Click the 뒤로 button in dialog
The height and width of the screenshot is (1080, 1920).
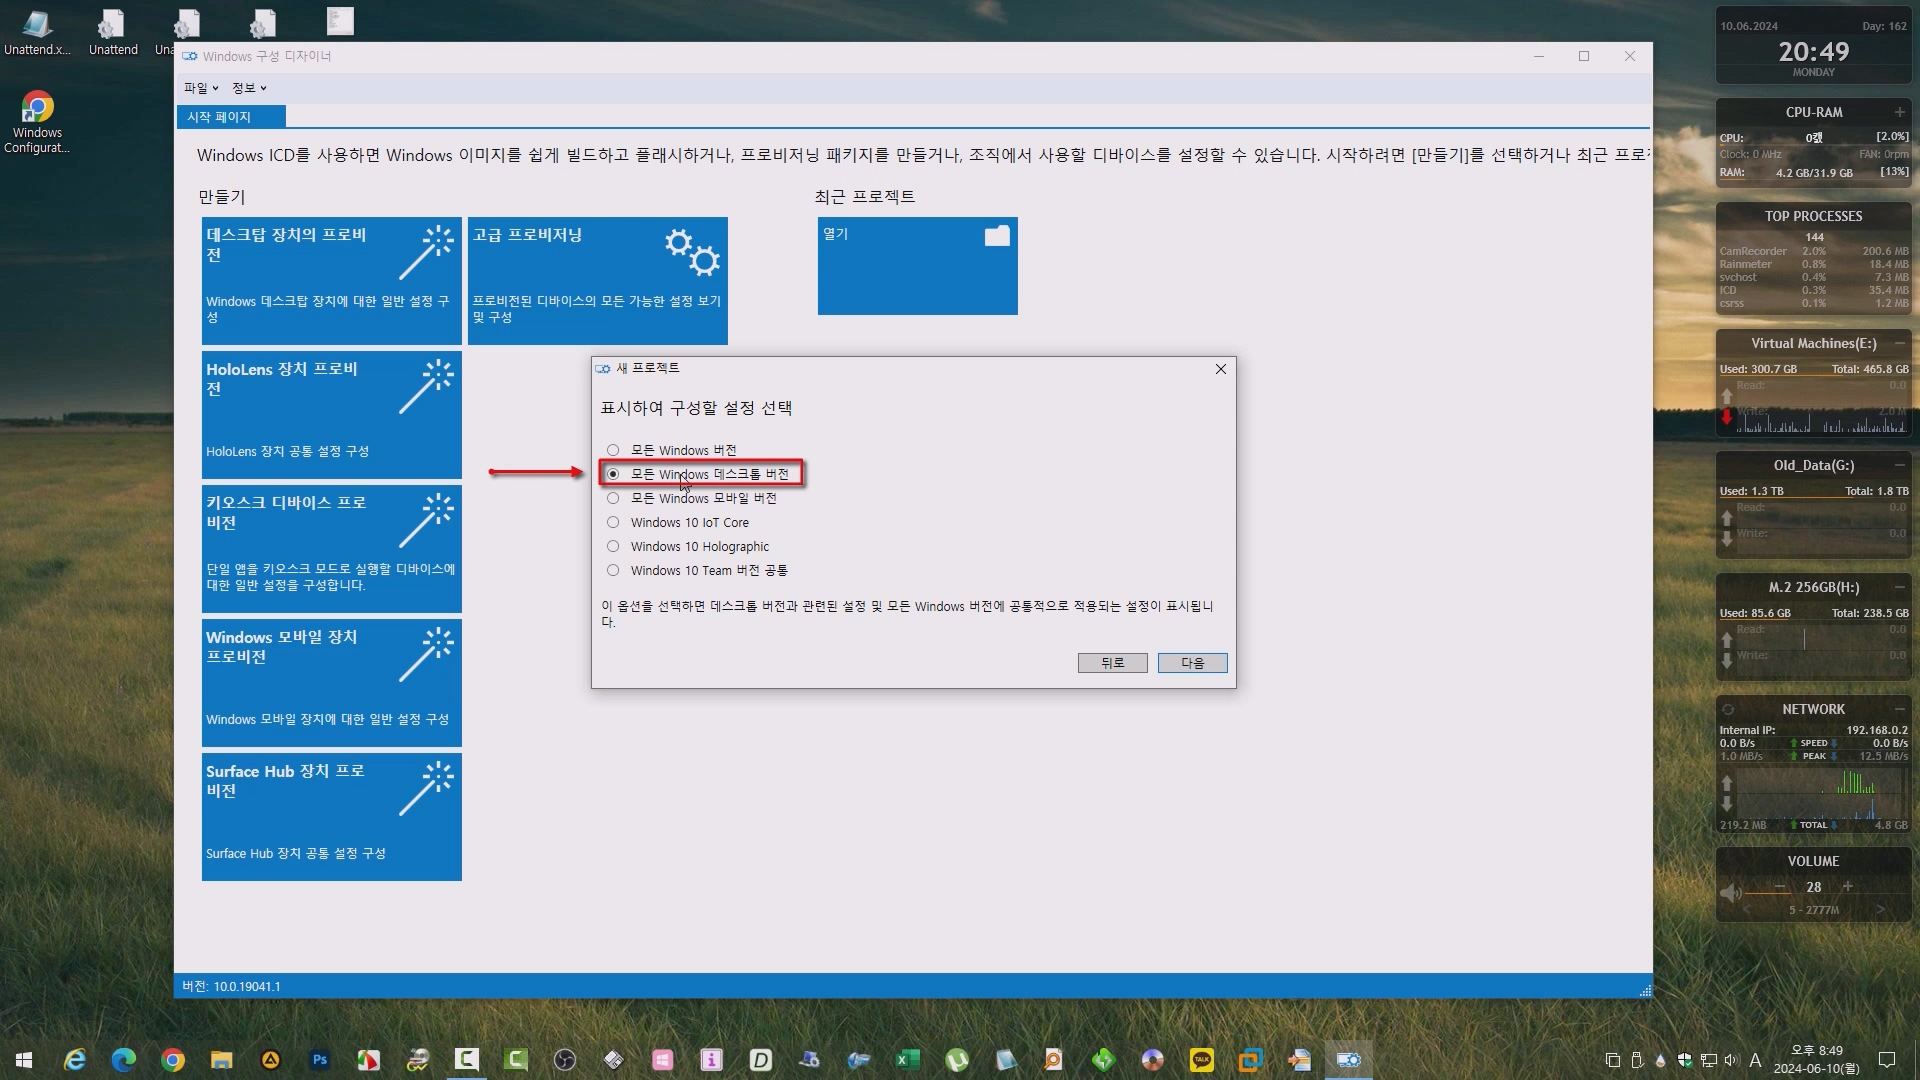[1112, 663]
